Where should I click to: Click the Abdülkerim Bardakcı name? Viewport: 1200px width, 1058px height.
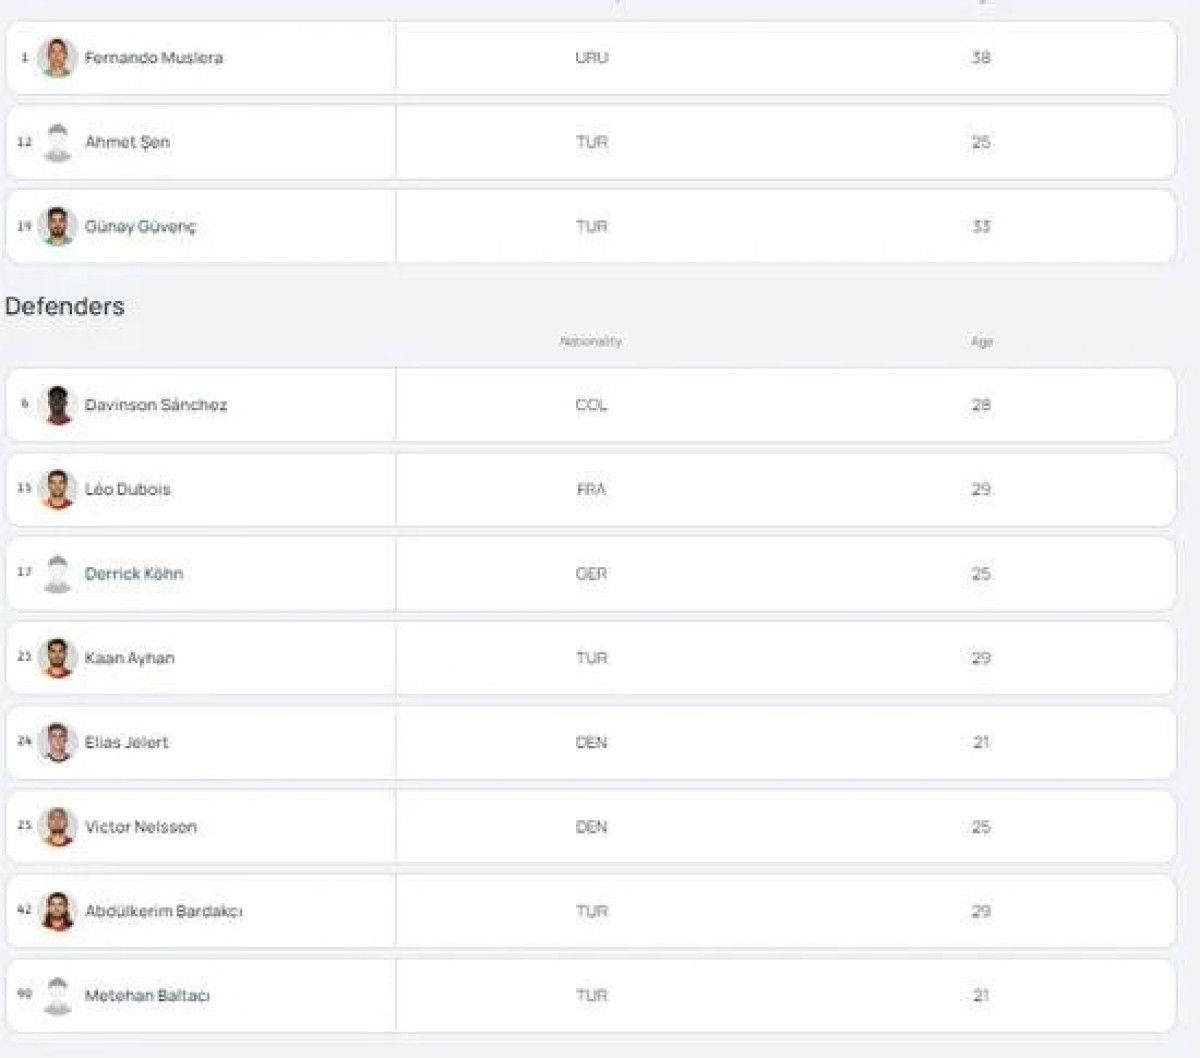point(163,911)
